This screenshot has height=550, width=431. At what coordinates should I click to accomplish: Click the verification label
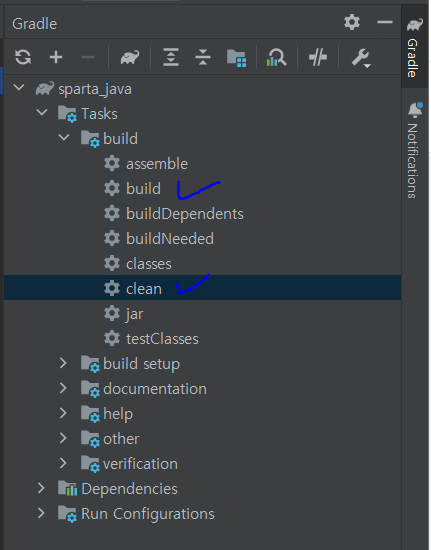(140, 464)
